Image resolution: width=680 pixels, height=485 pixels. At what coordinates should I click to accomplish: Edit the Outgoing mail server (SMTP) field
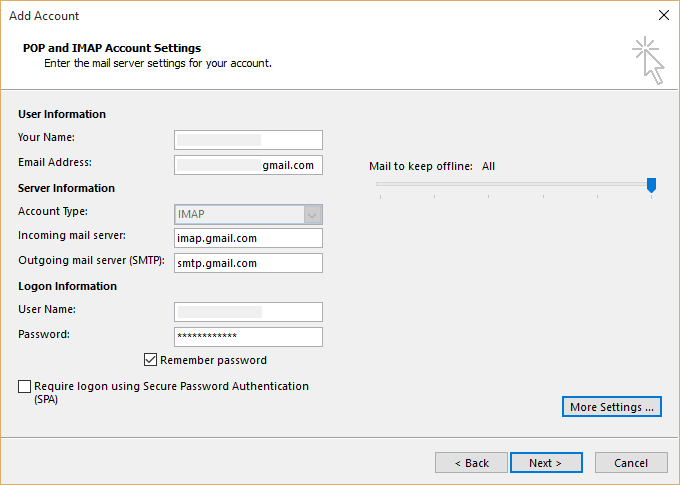pos(248,263)
